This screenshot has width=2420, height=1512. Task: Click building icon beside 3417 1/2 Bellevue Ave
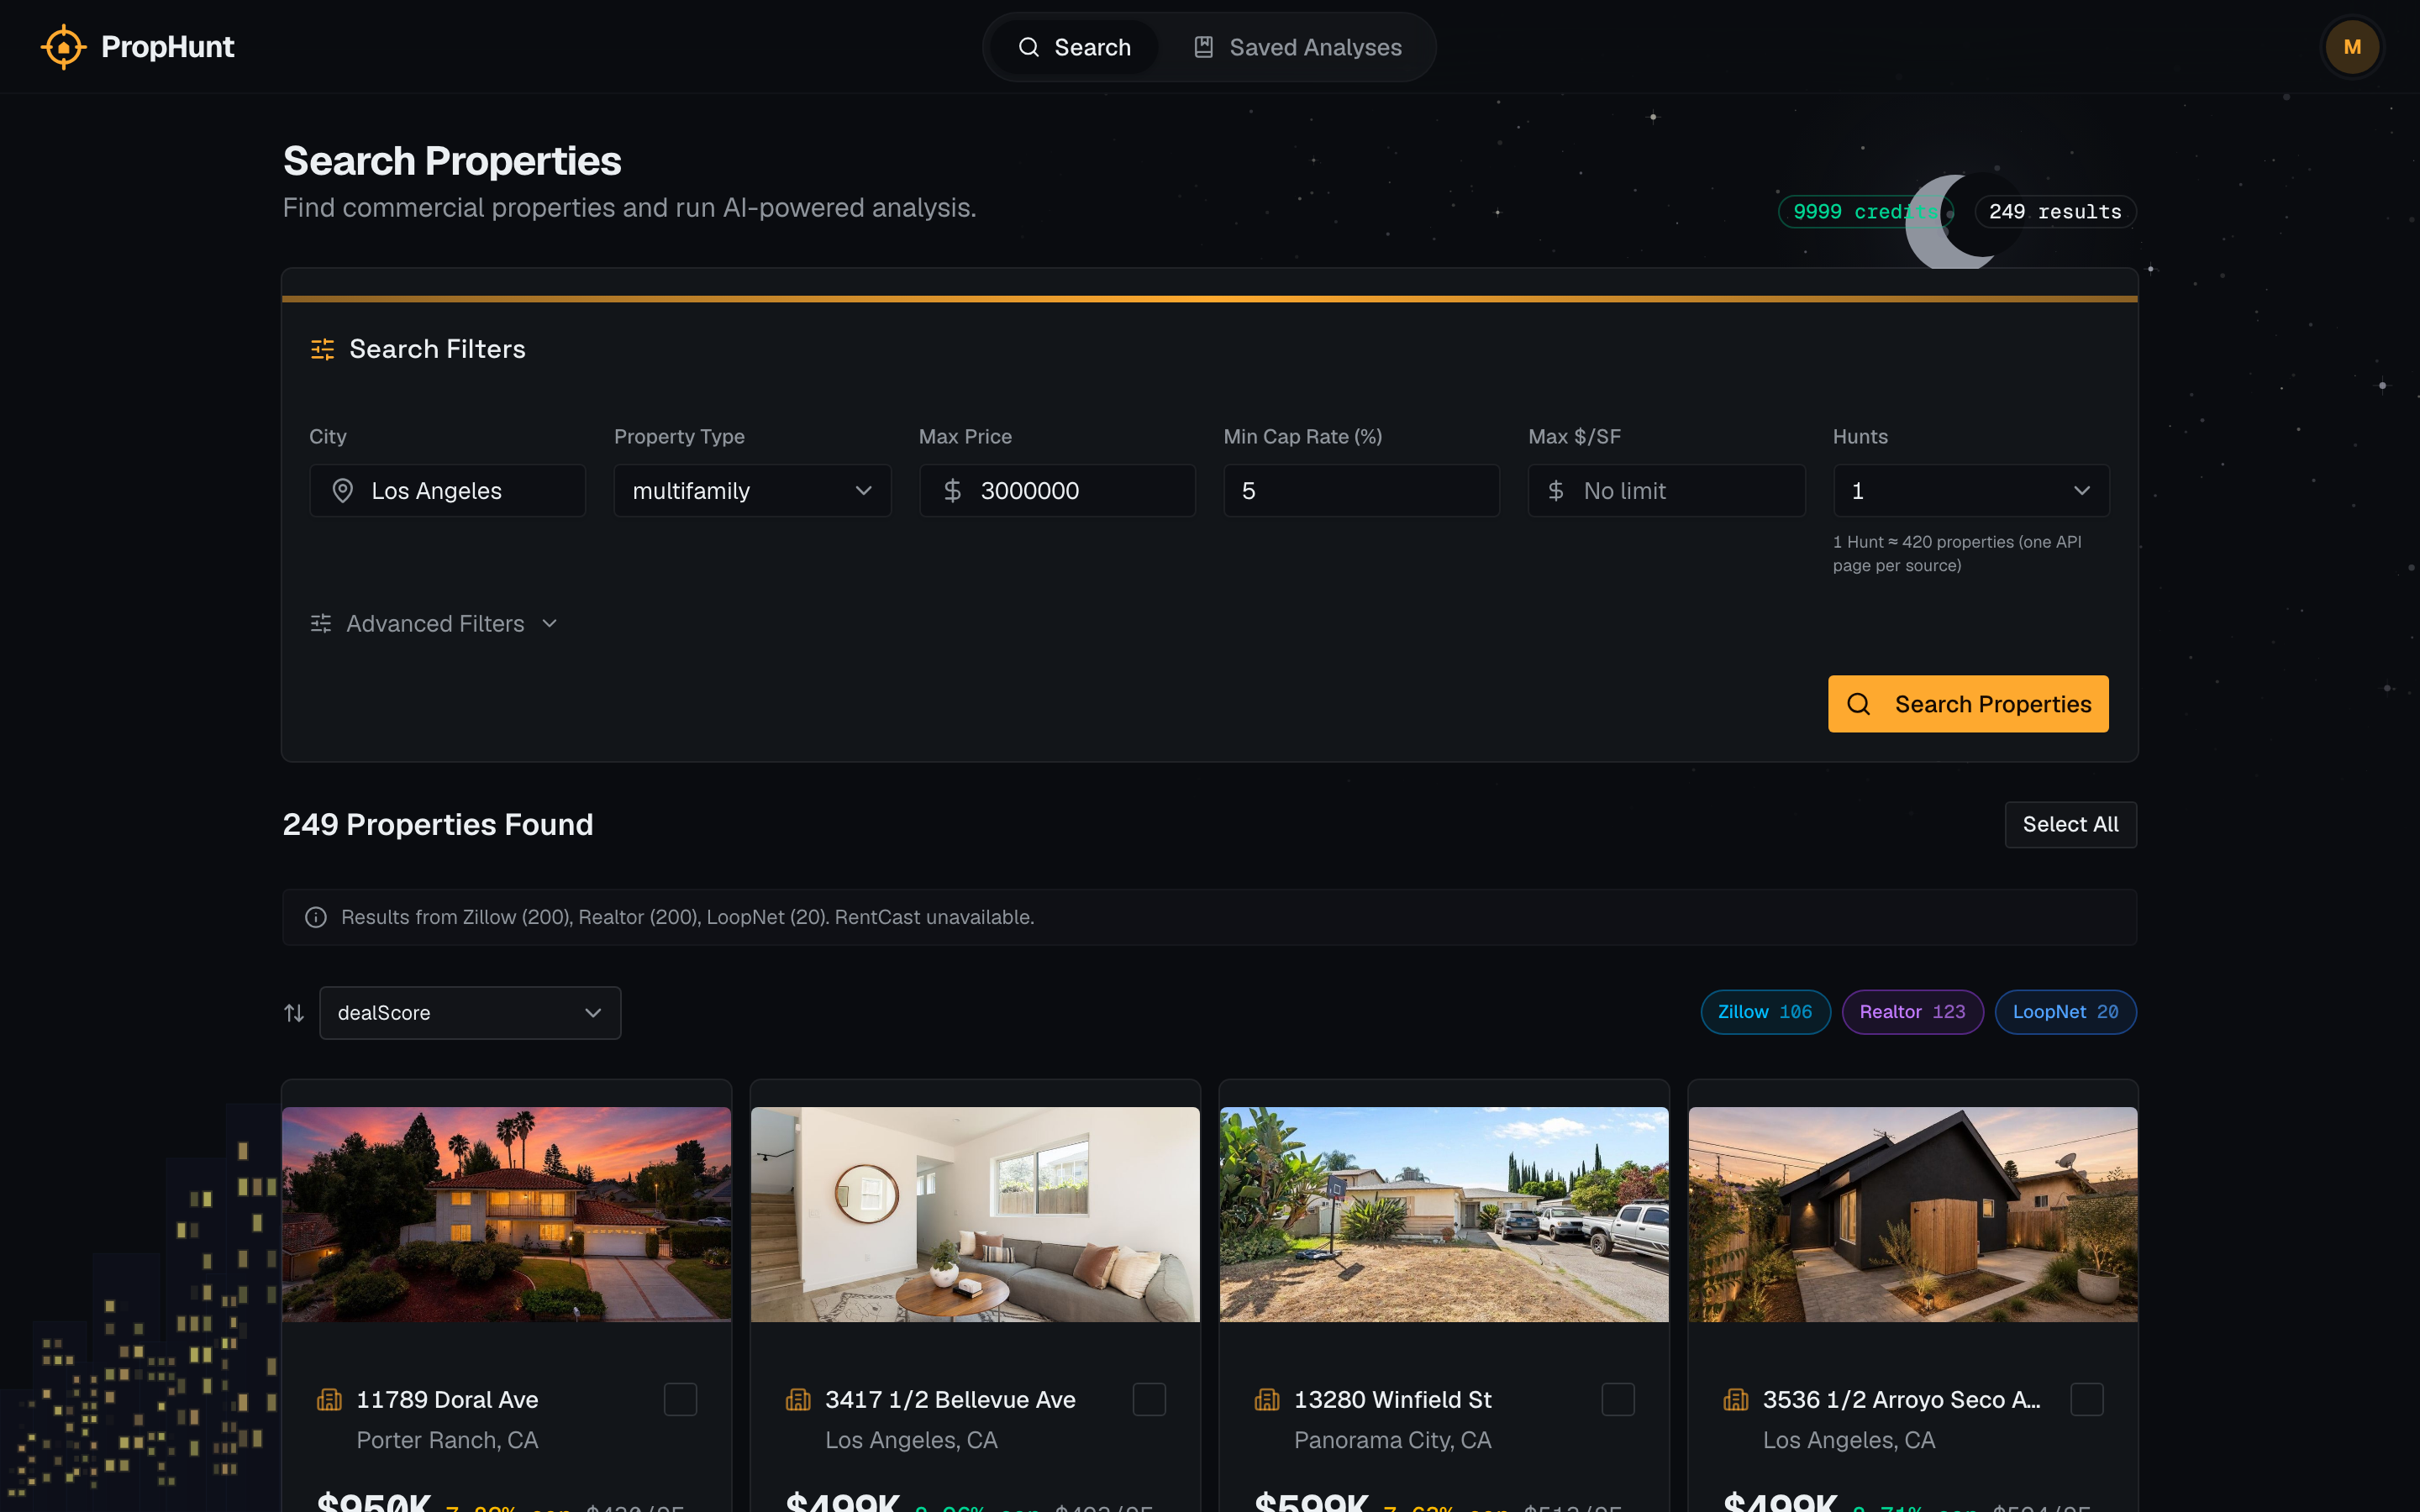[x=798, y=1400]
